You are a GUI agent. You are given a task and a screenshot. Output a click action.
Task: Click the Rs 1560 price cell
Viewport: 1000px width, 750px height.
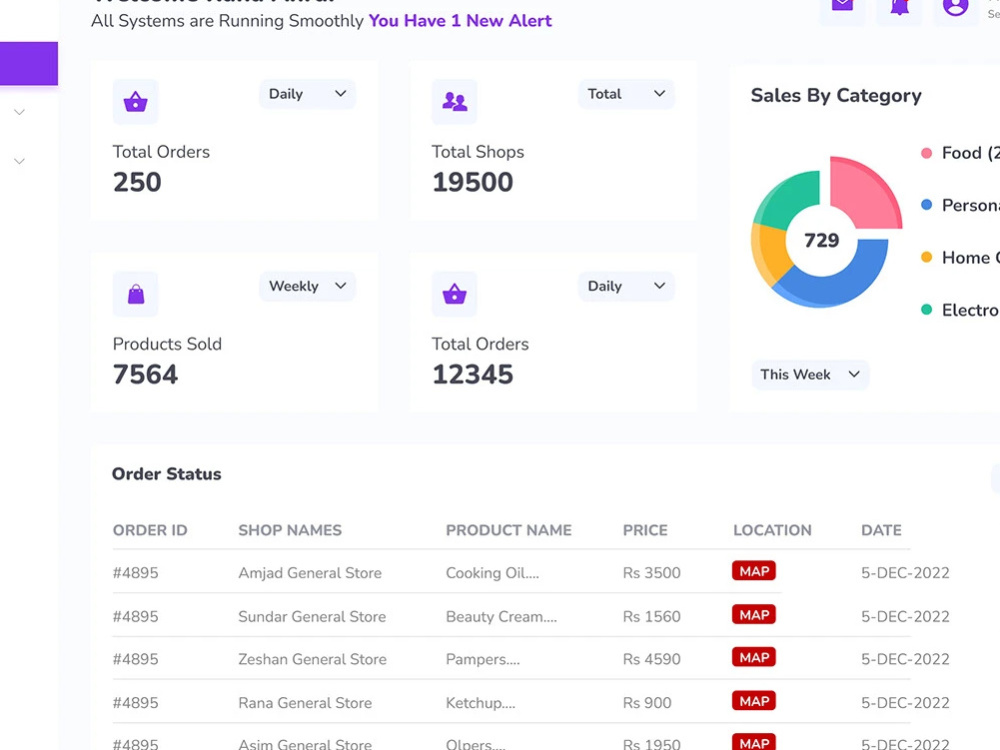[x=652, y=617]
